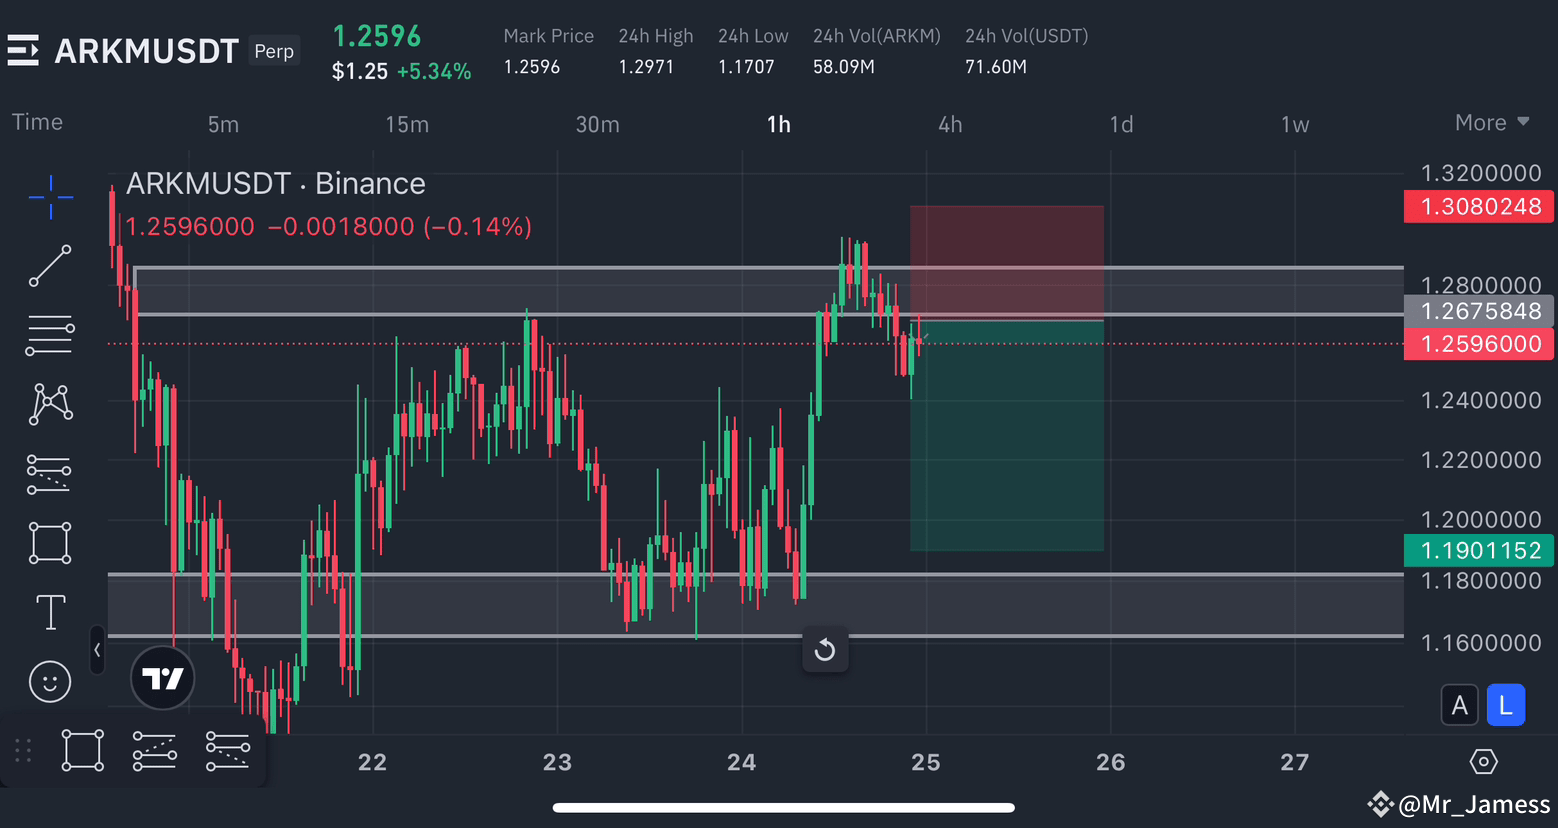Click the chart reset view arrow

click(x=825, y=650)
